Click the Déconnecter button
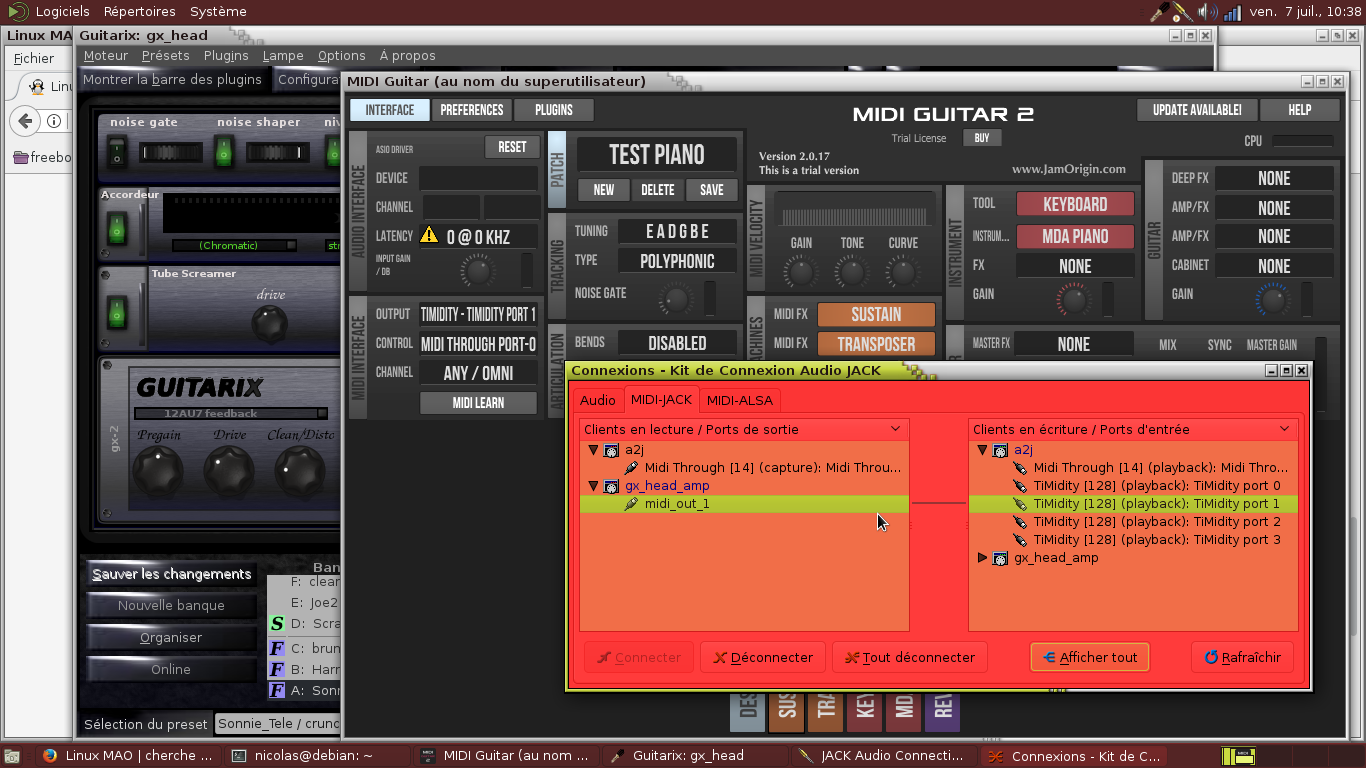Viewport: 1366px width, 768px height. pos(763,658)
